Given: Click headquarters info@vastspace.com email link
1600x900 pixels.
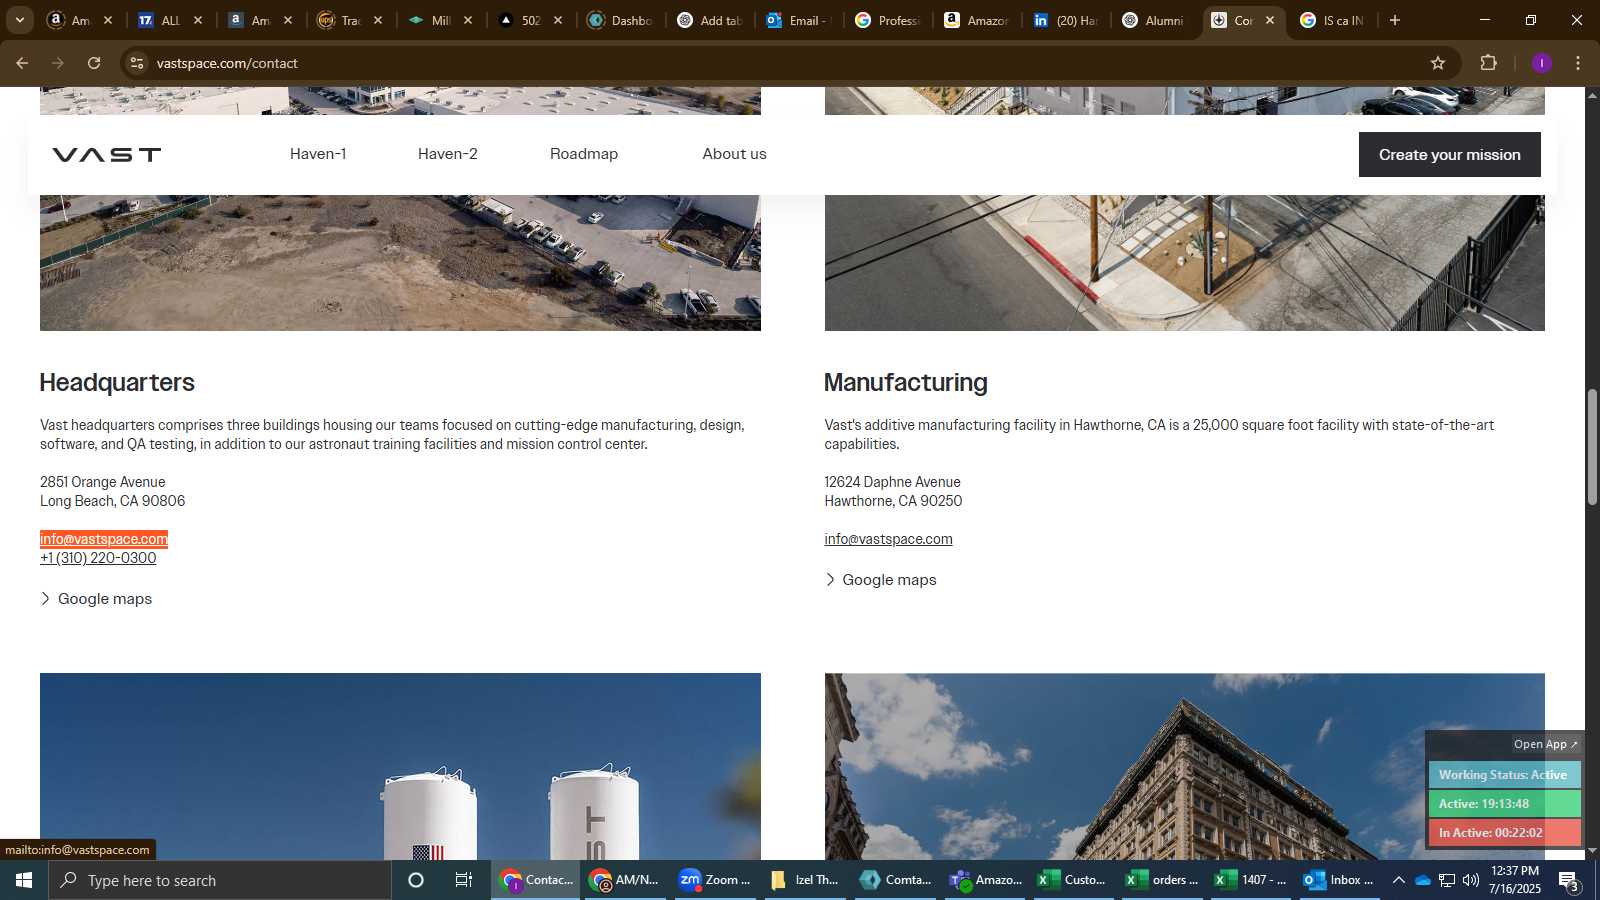Looking at the screenshot, I should tap(104, 539).
